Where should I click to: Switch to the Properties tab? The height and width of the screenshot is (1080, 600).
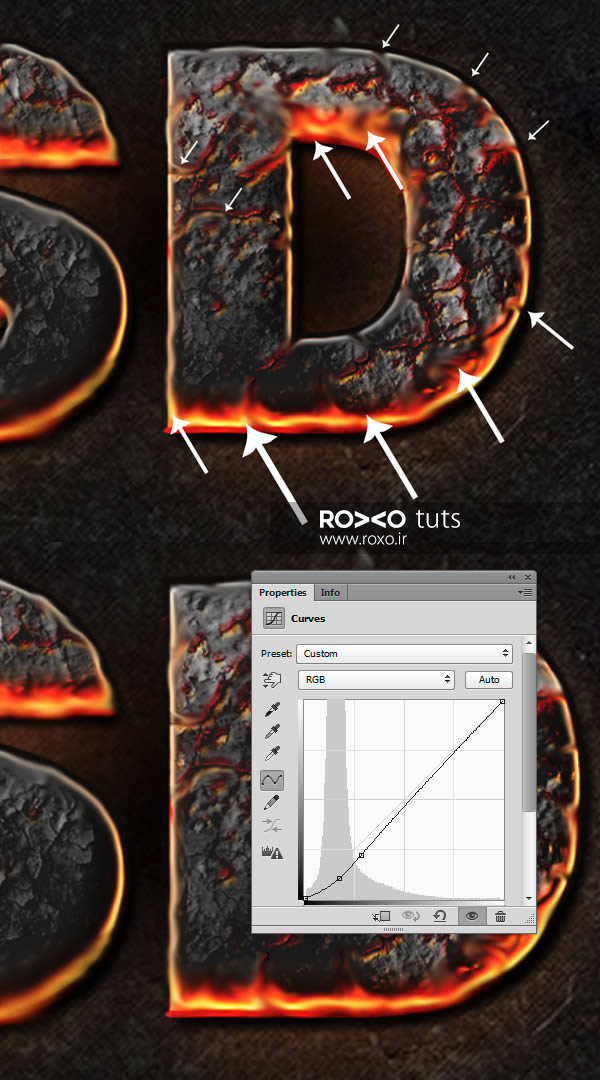click(282, 592)
